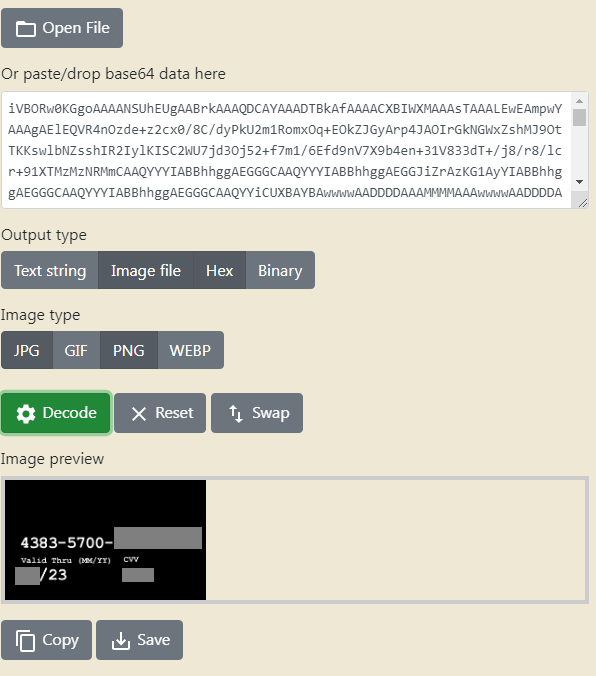The width and height of the screenshot is (596, 676).
Task: Click the copy pages icon
Action: pos(25,641)
